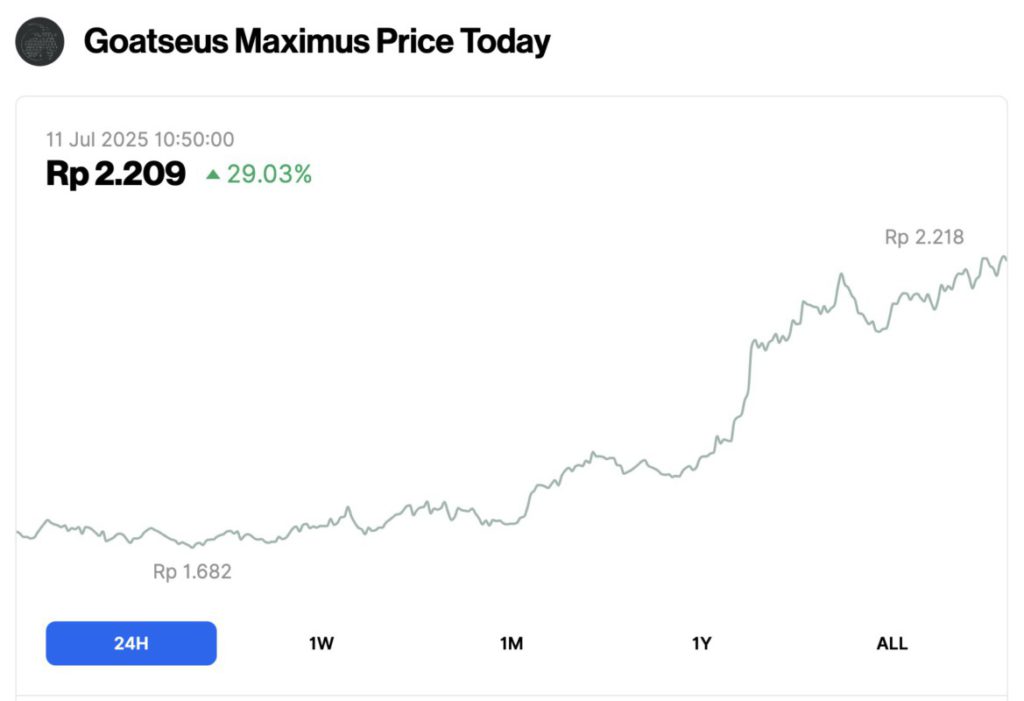
Task: Switch to the 1W chart range
Action: [321, 643]
